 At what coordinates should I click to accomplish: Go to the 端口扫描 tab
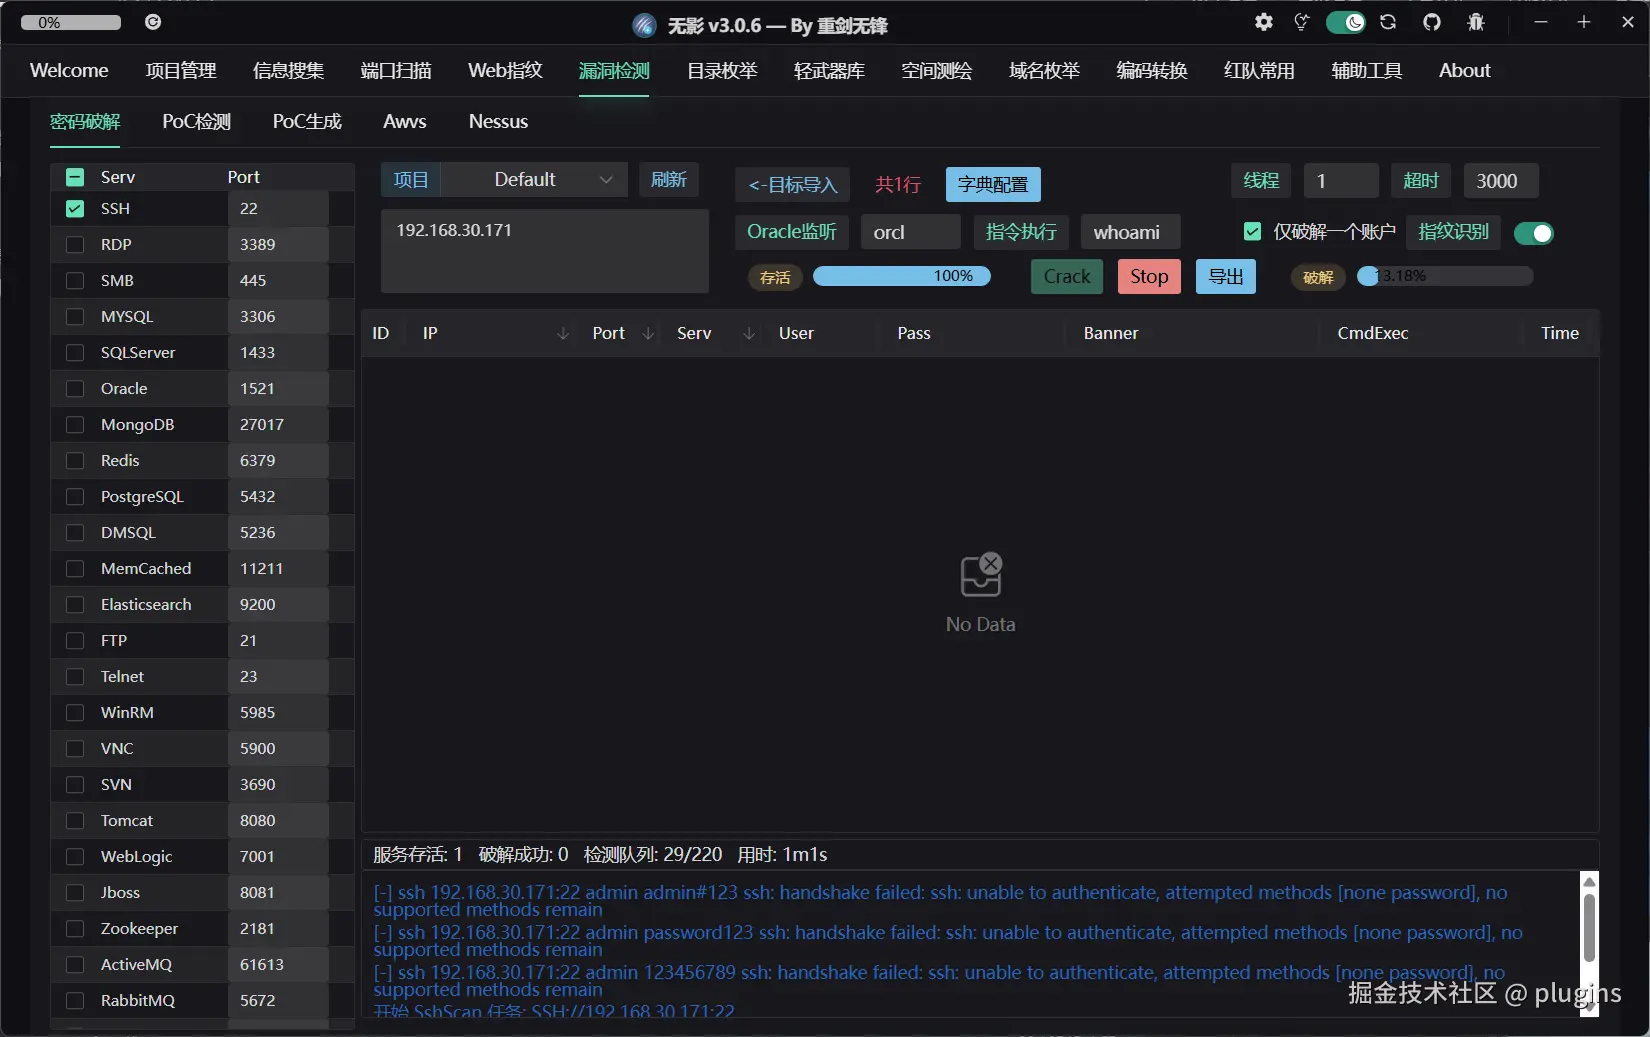point(396,71)
